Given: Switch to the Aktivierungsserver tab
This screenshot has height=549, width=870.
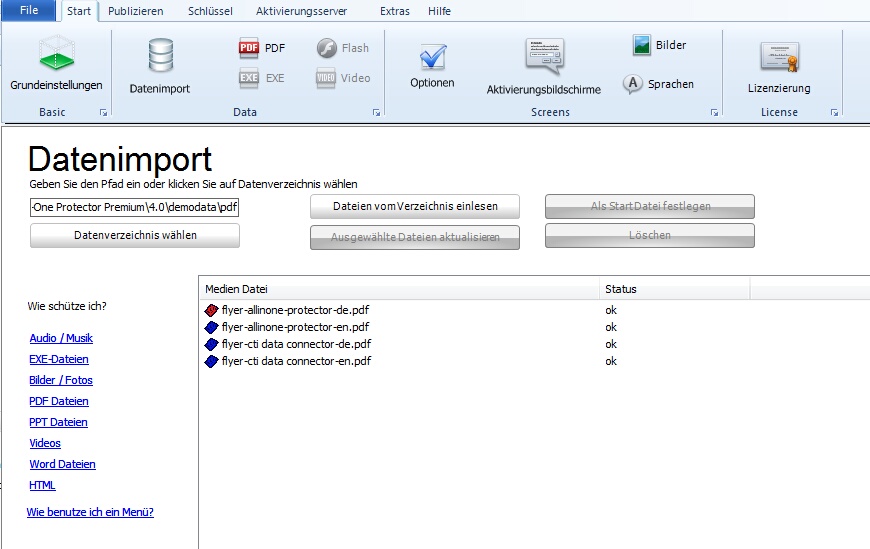Looking at the screenshot, I should (301, 11).
